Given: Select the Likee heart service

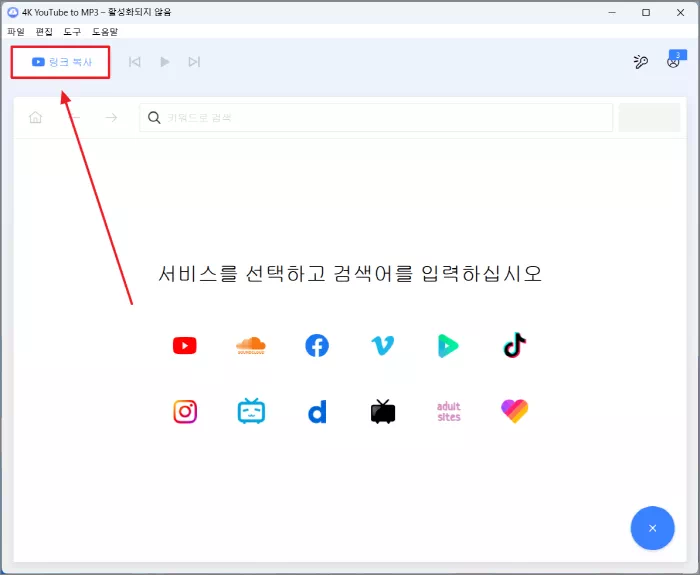Looking at the screenshot, I should pyautogui.click(x=515, y=411).
